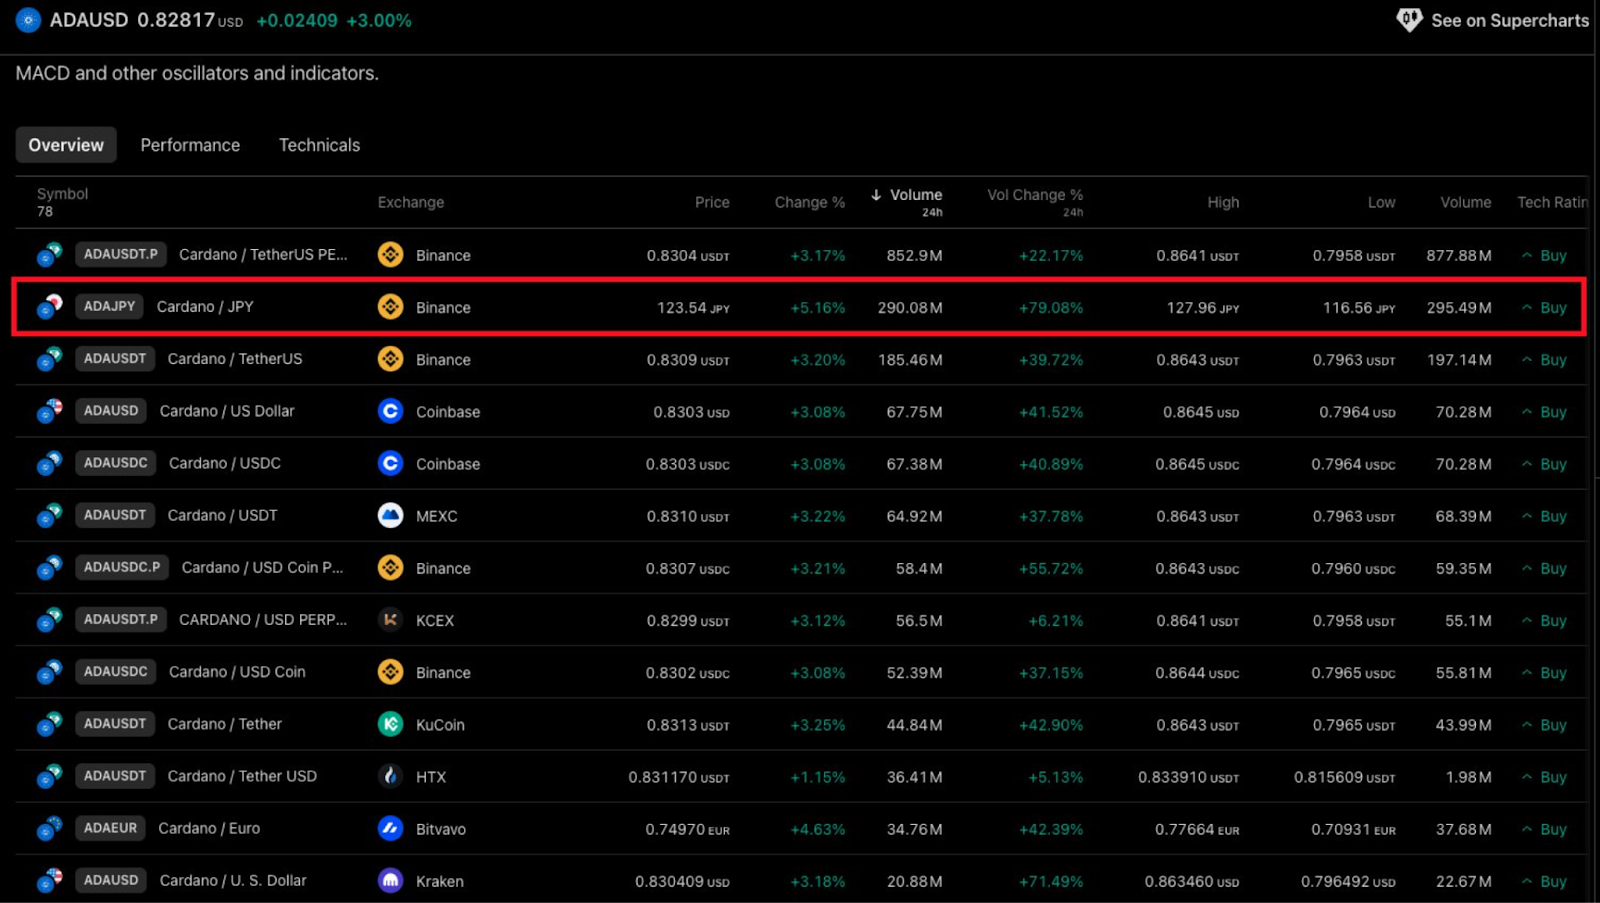Click Buy rating in the Bitvavo row
The height and width of the screenshot is (903, 1600).
[x=1544, y=828]
